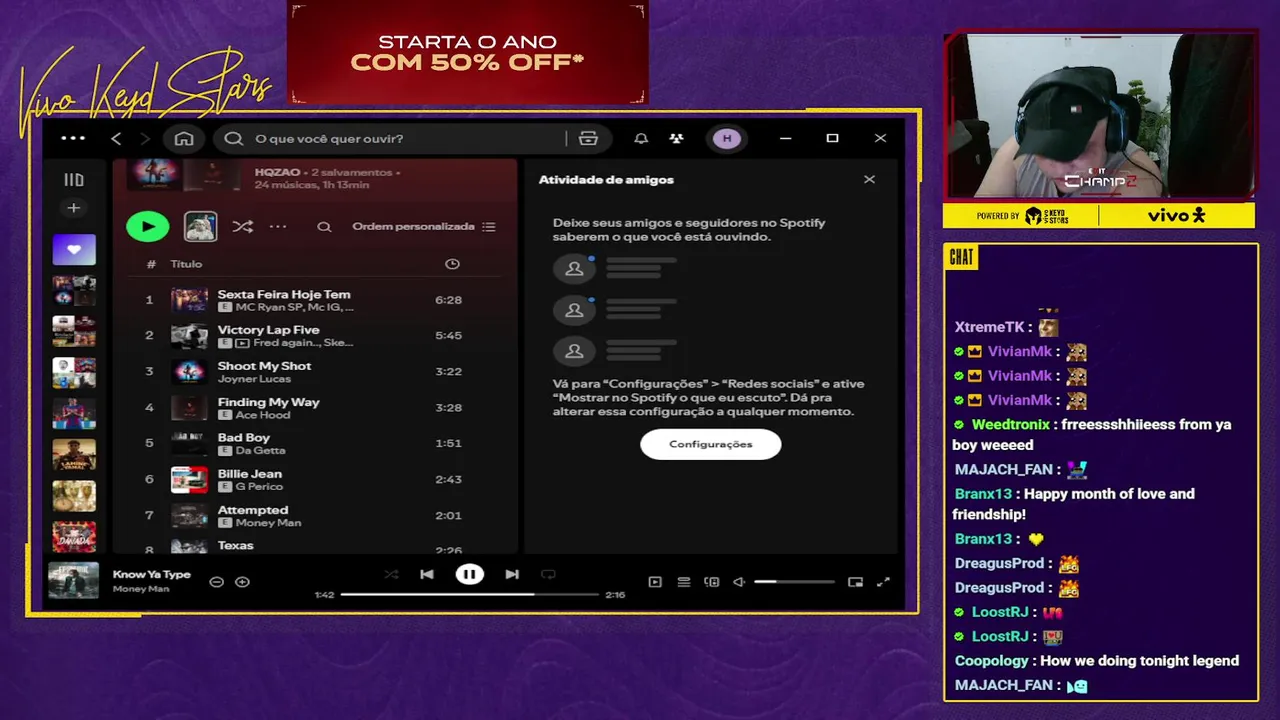The height and width of the screenshot is (720, 1280).
Task: Click the 'Título' column header
Action: (186, 264)
